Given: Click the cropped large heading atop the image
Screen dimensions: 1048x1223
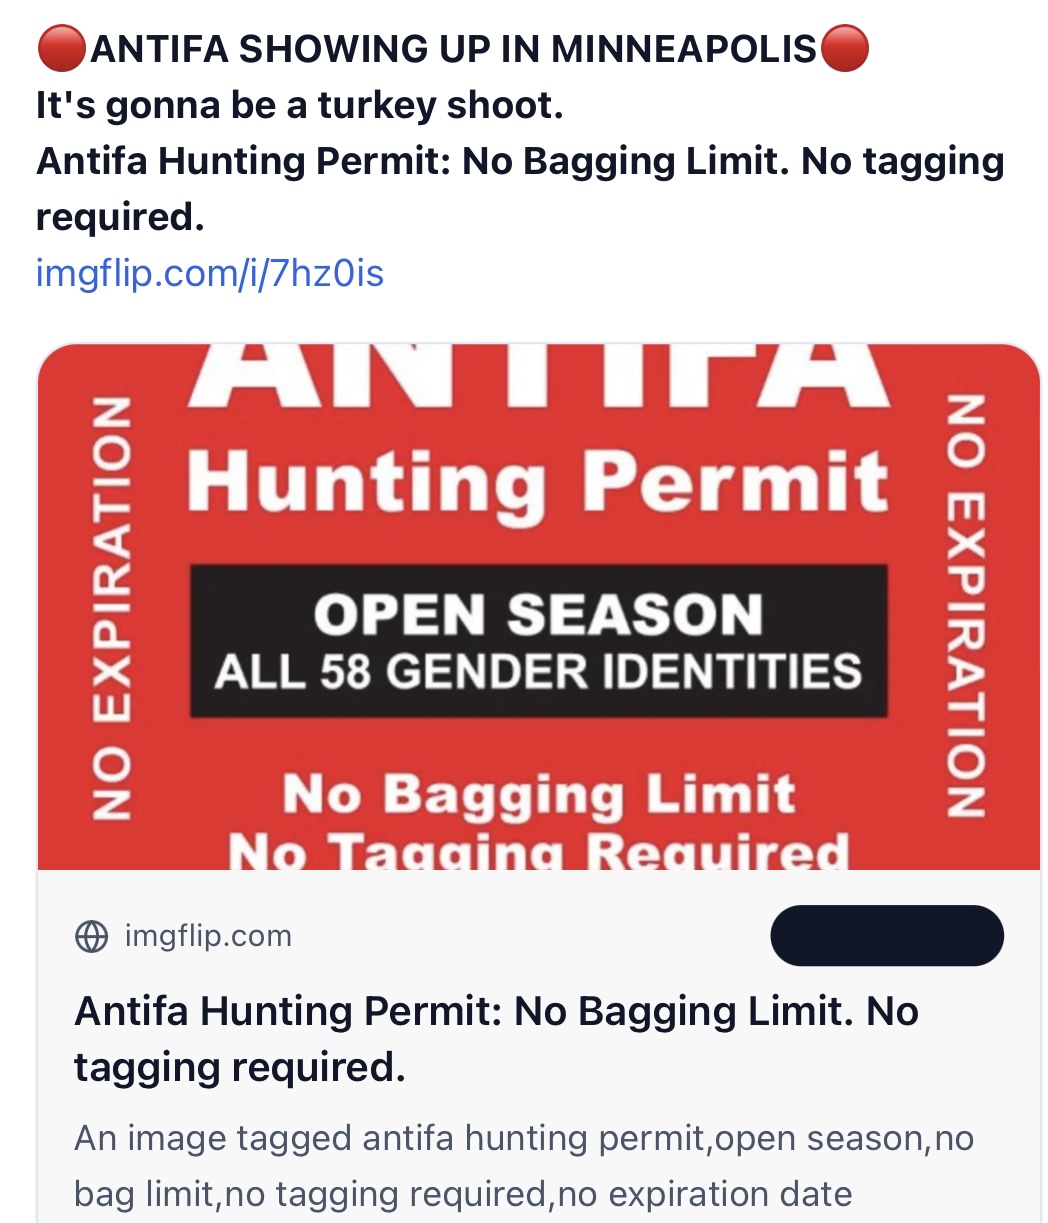Looking at the screenshot, I should coord(538,376).
